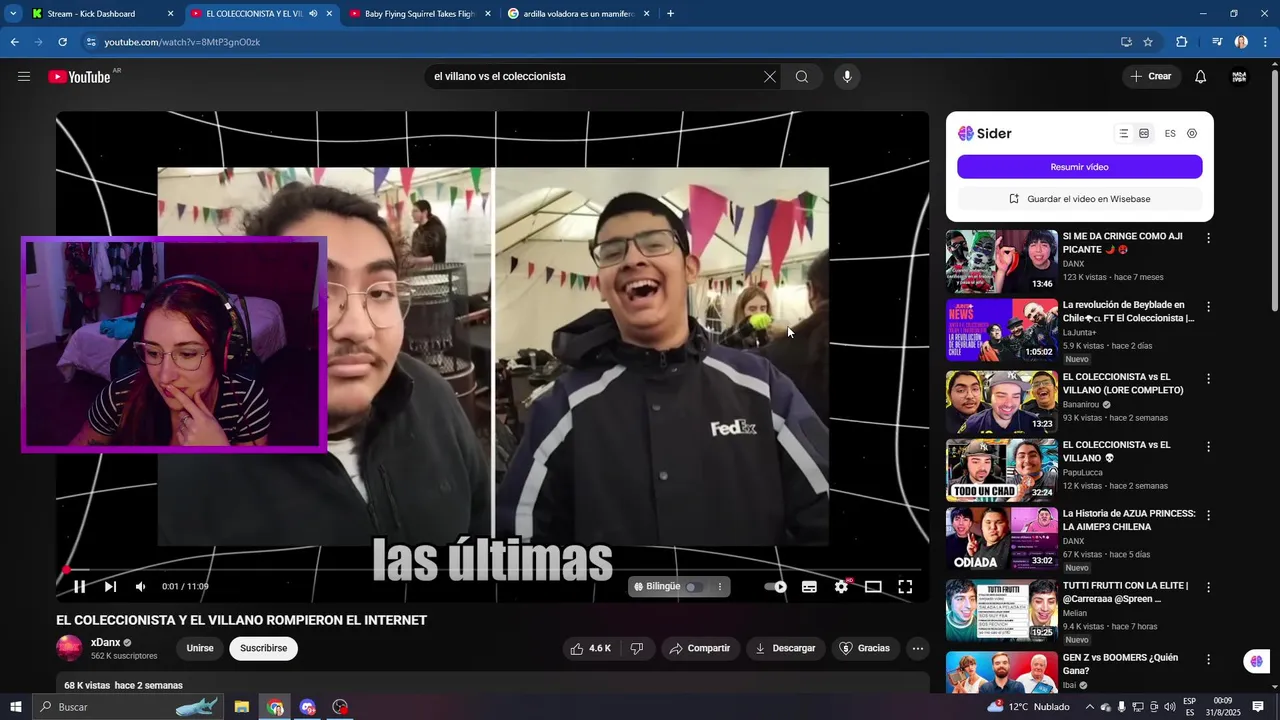Share the video with Compartir

[x=700, y=648]
